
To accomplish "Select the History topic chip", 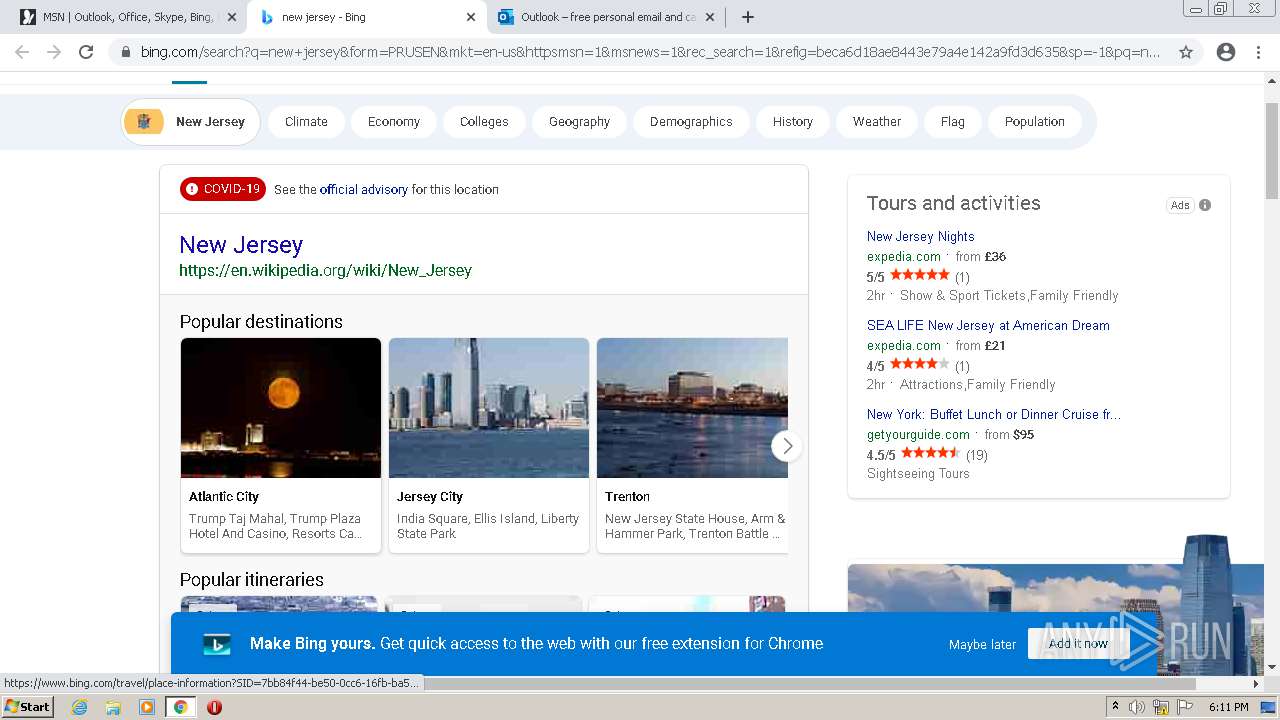I will (x=793, y=122).
